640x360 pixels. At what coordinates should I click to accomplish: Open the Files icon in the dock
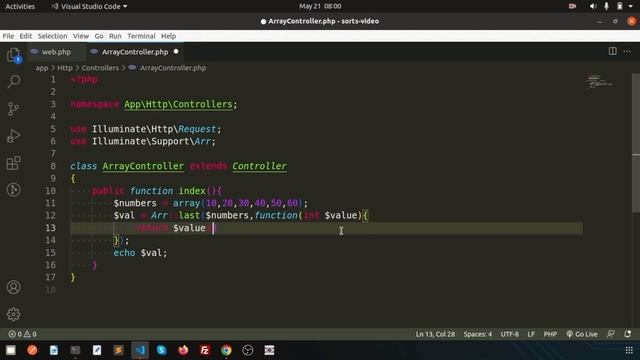click(11, 350)
